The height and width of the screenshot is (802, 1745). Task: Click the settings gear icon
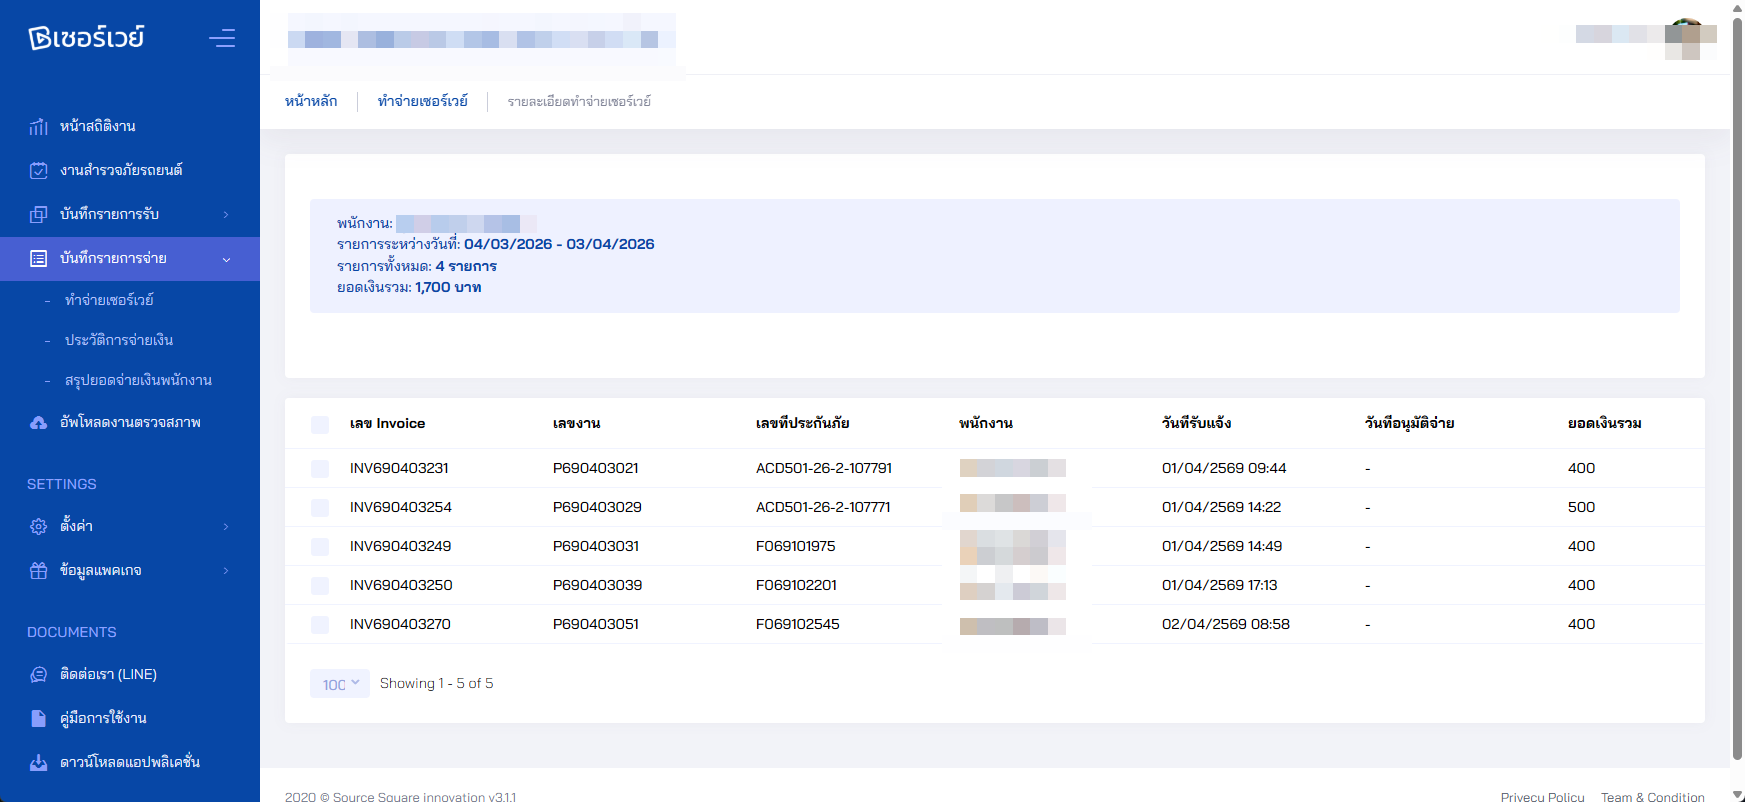click(38, 527)
